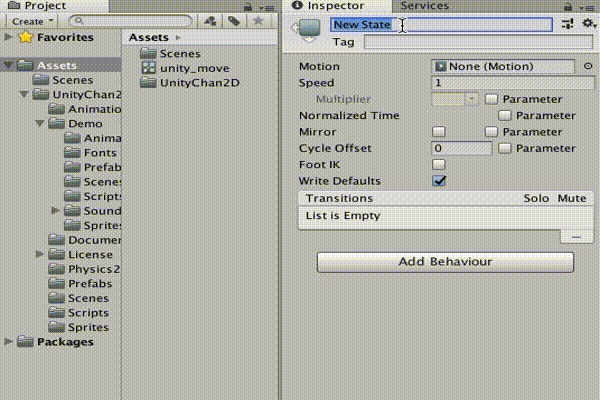Click the search by label tag icon
Screen dimensions: 600x400
pyautogui.click(x=234, y=21)
